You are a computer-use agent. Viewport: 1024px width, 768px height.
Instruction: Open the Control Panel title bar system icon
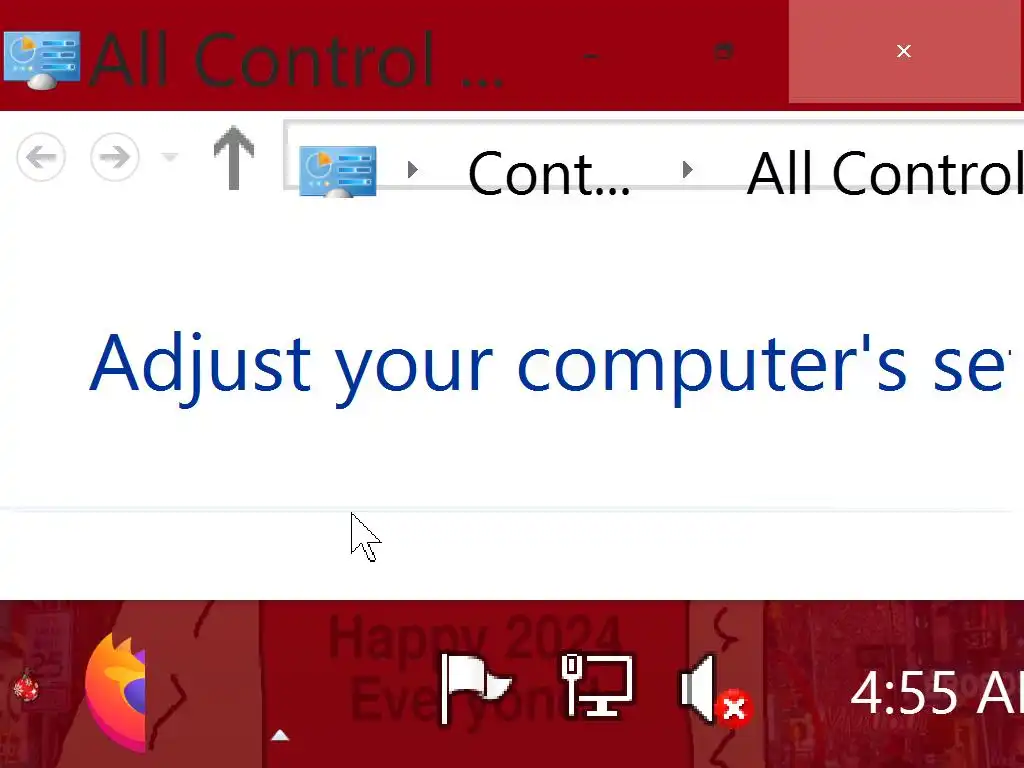[42, 59]
